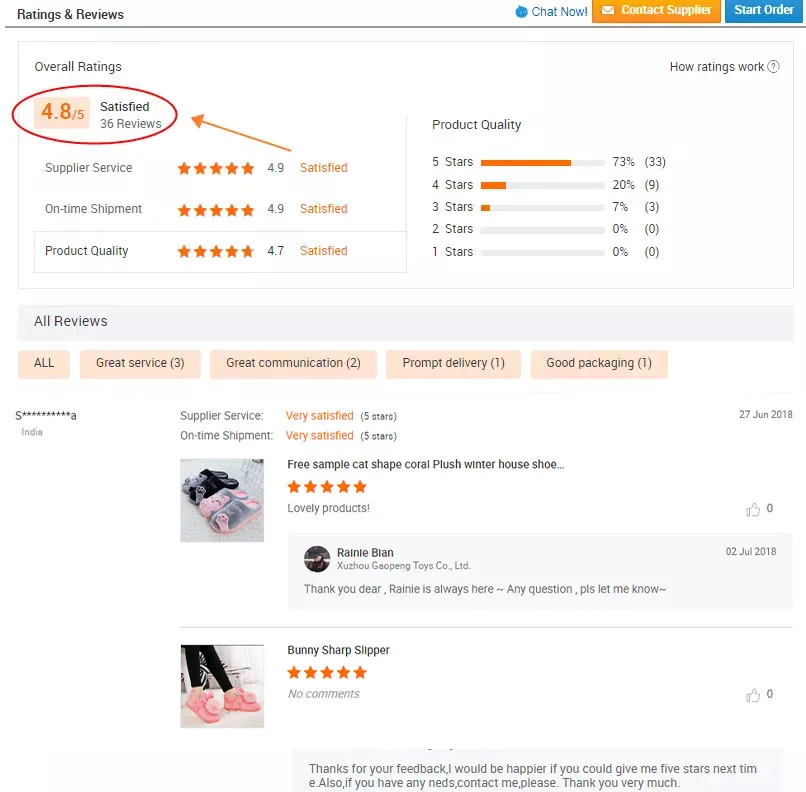Click the envelope icon on Contact Supplier
Viewport: 806px width, 792px height.
point(608,10)
